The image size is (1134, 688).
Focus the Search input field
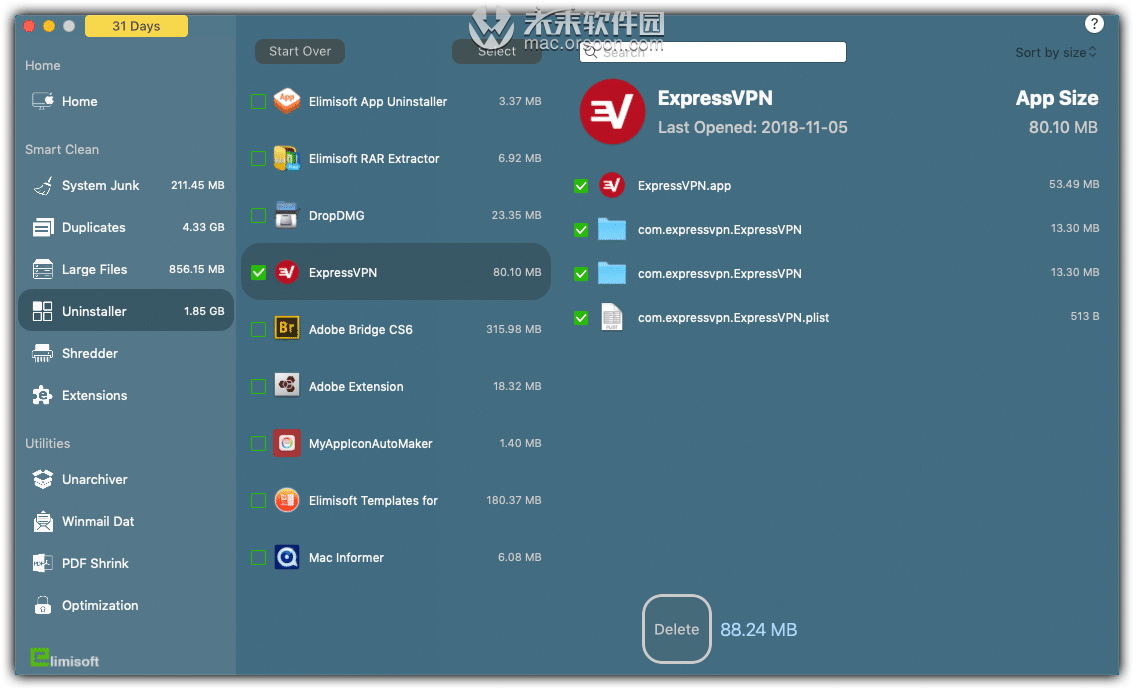coord(713,52)
